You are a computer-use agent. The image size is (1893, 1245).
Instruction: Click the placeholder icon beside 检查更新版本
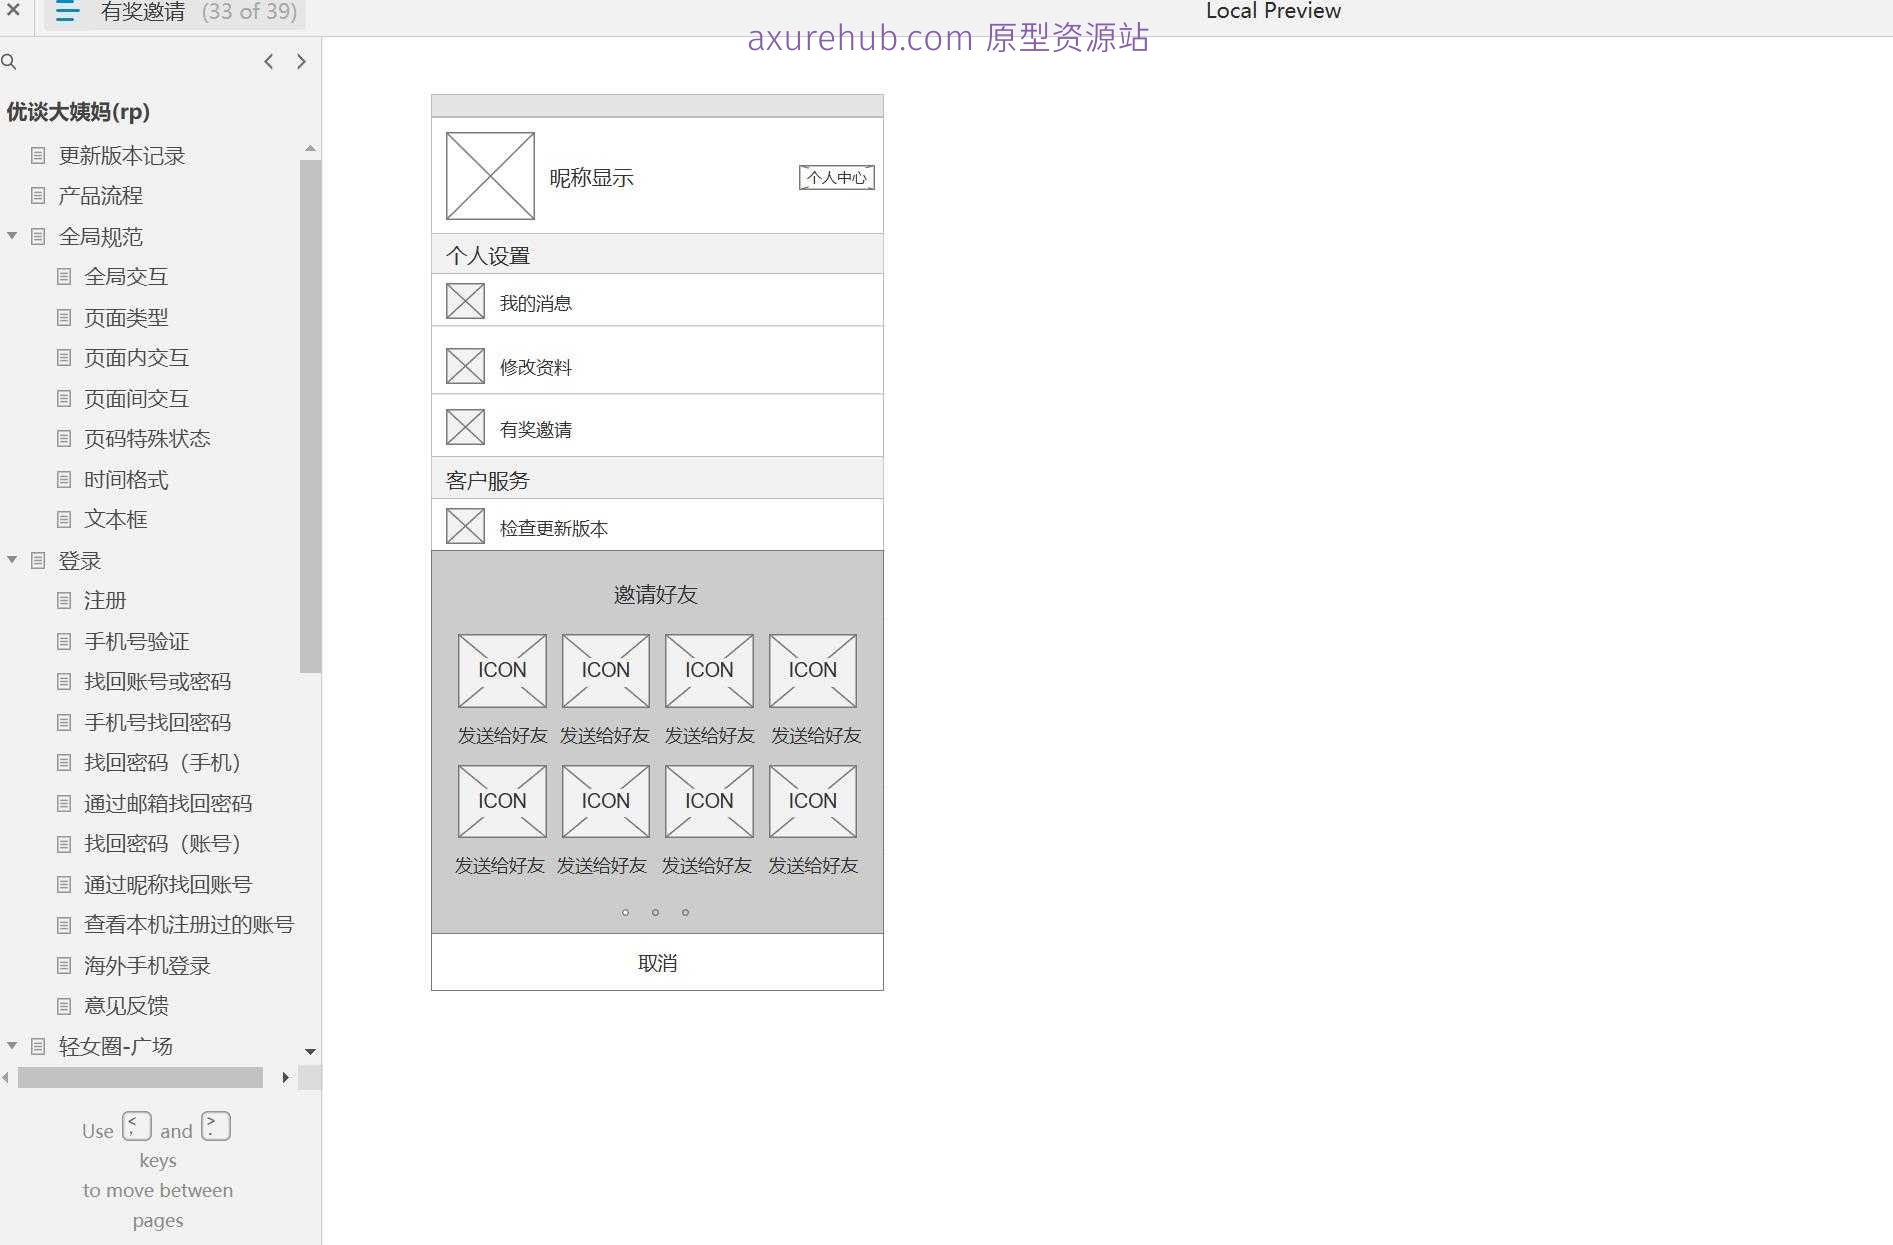click(x=465, y=526)
